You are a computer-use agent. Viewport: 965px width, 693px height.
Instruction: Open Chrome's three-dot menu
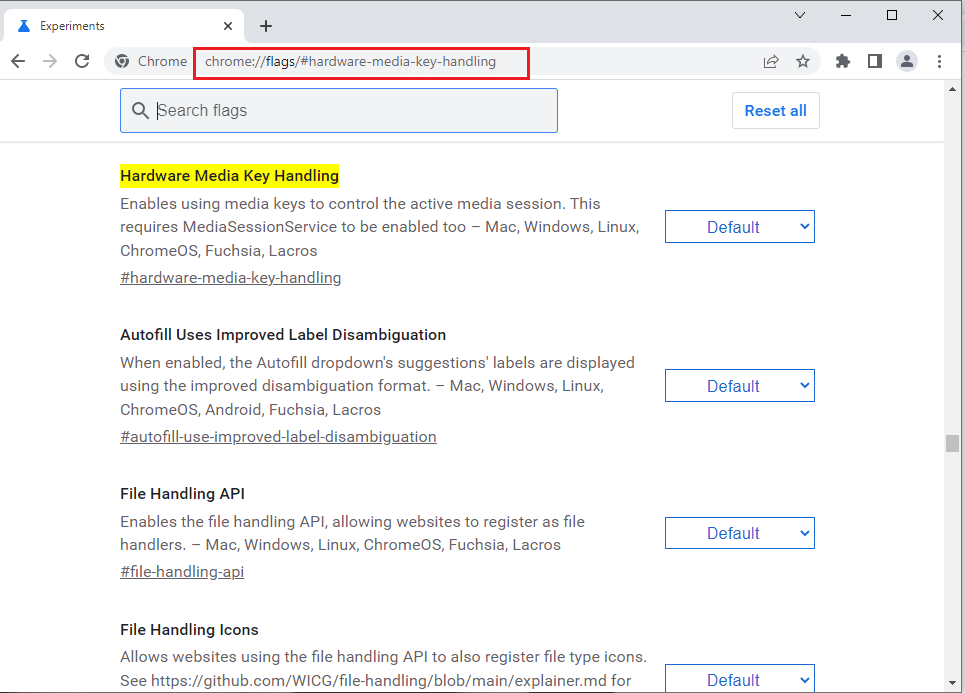pyautogui.click(x=939, y=61)
